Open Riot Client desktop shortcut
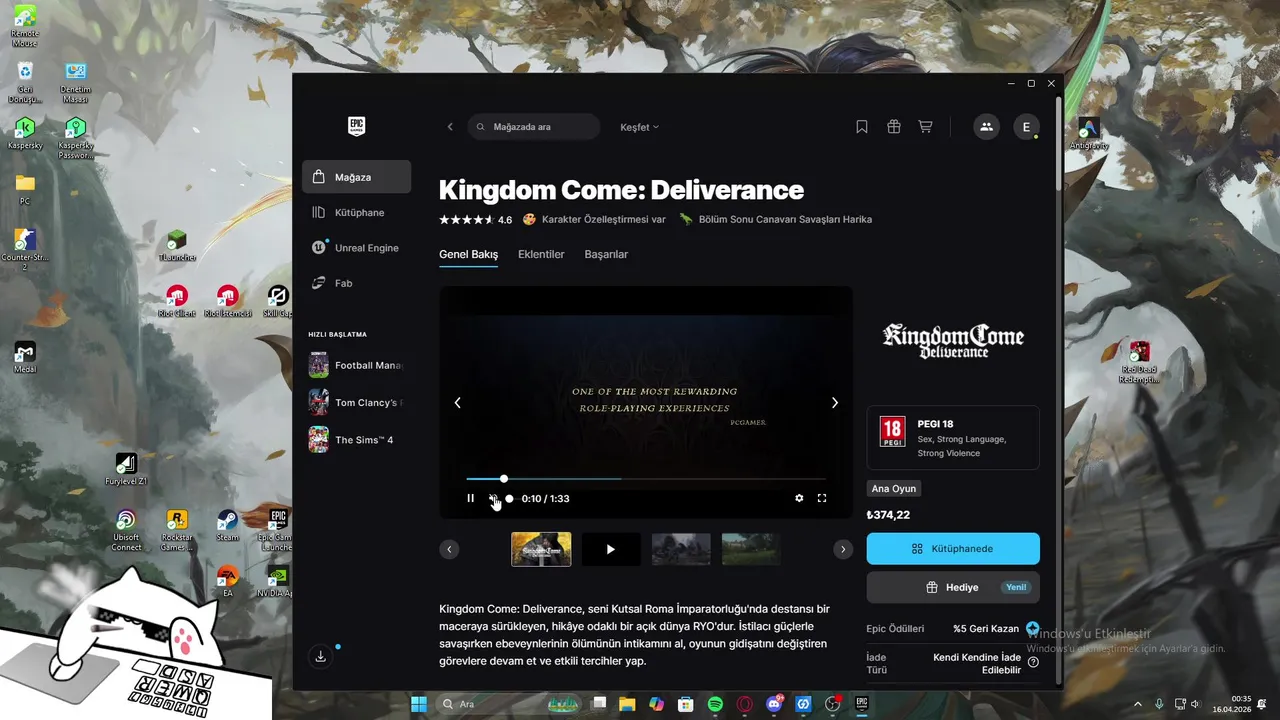1280x720 pixels. 177,302
